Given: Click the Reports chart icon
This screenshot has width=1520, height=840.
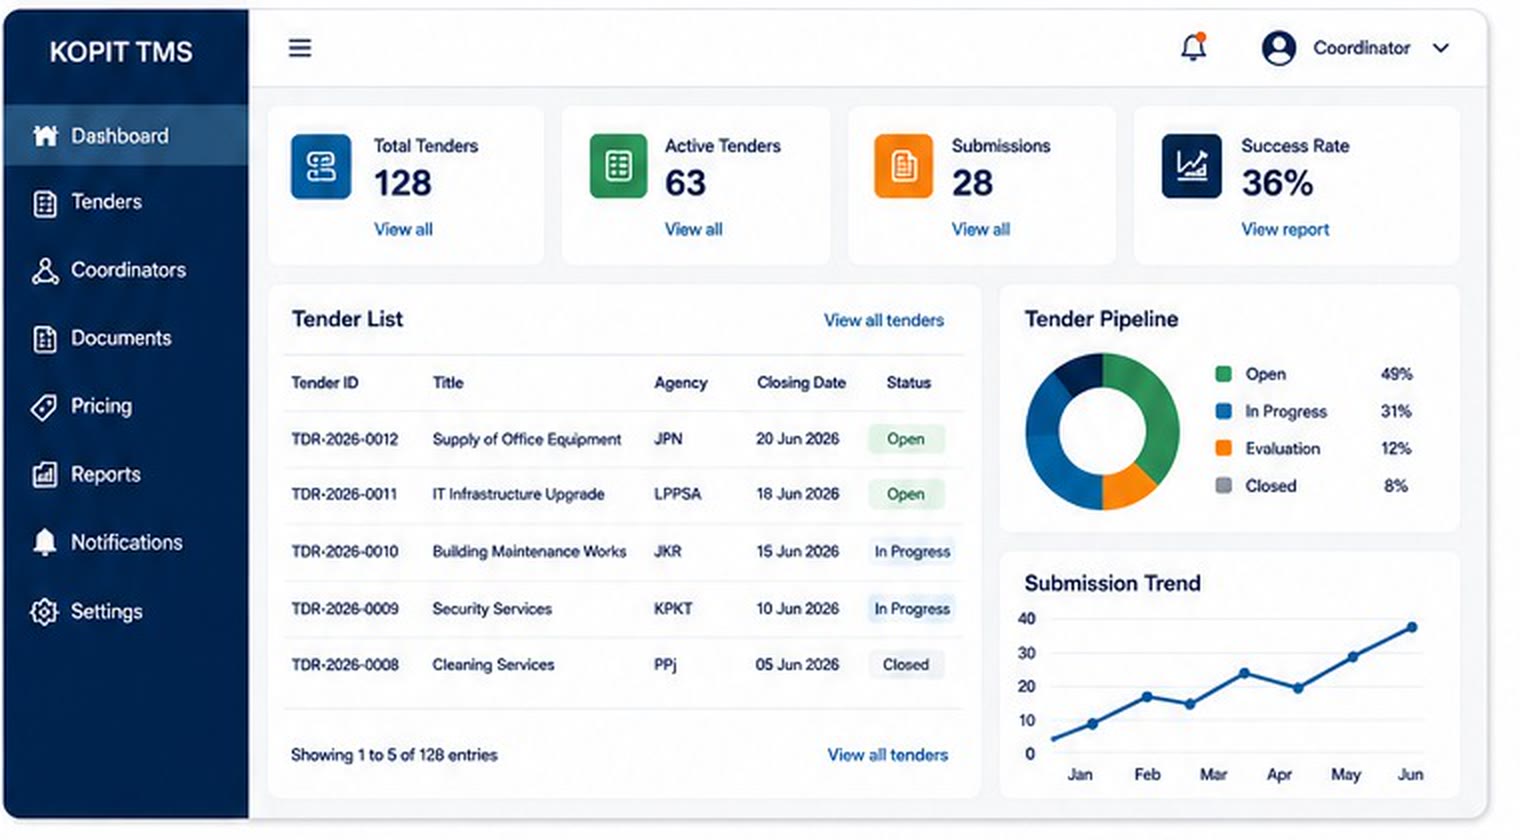Looking at the screenshot, I should (x=45, y=475).
